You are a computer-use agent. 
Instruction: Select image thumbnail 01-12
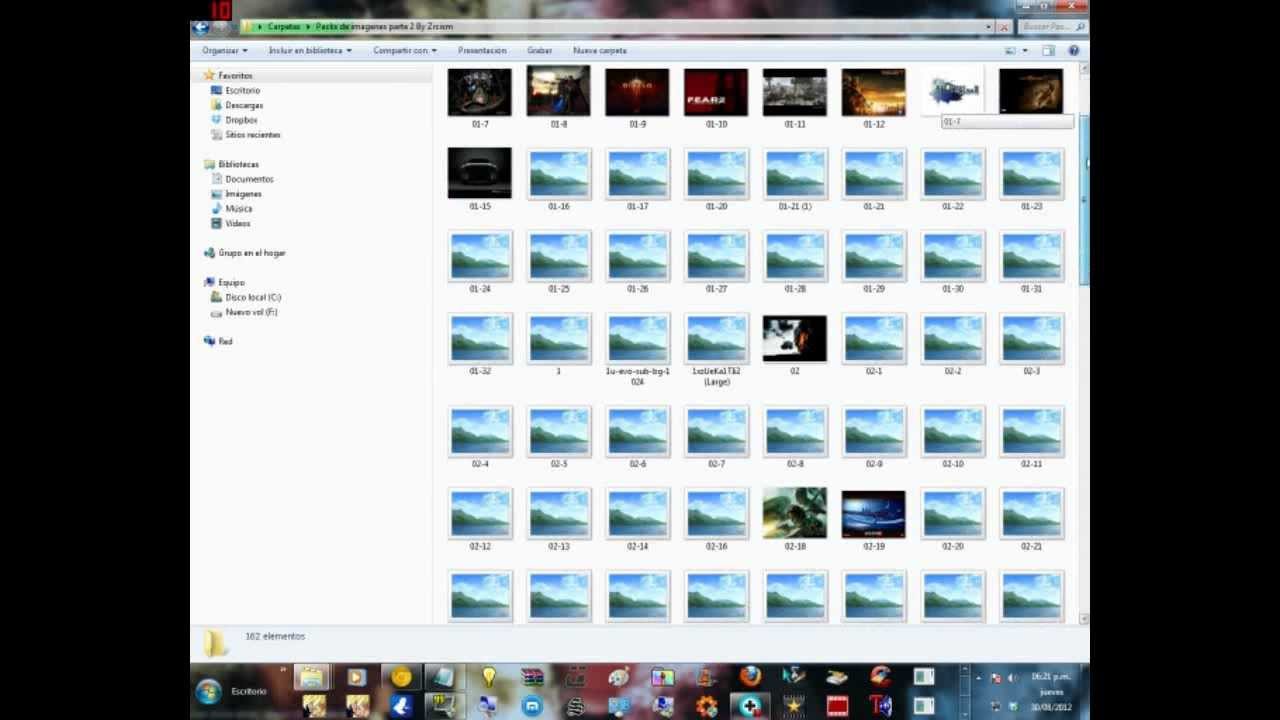tap(873, 92)
